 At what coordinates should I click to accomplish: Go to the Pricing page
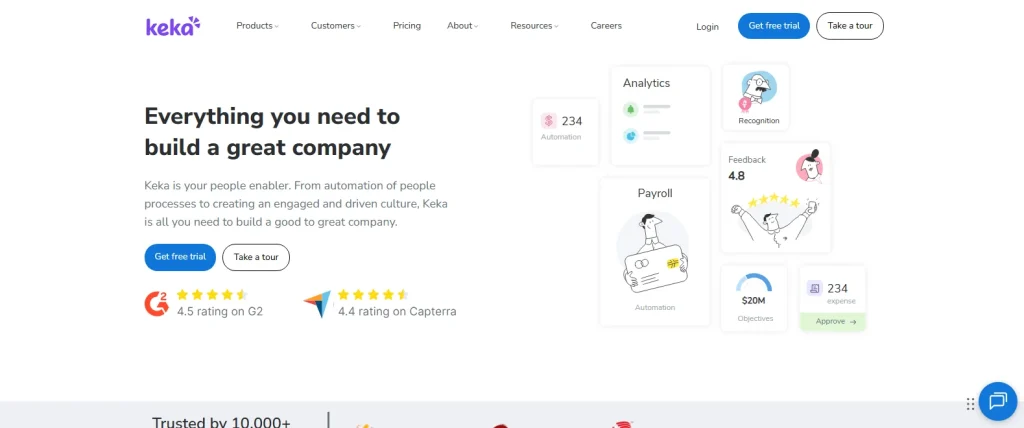(407, 26)
